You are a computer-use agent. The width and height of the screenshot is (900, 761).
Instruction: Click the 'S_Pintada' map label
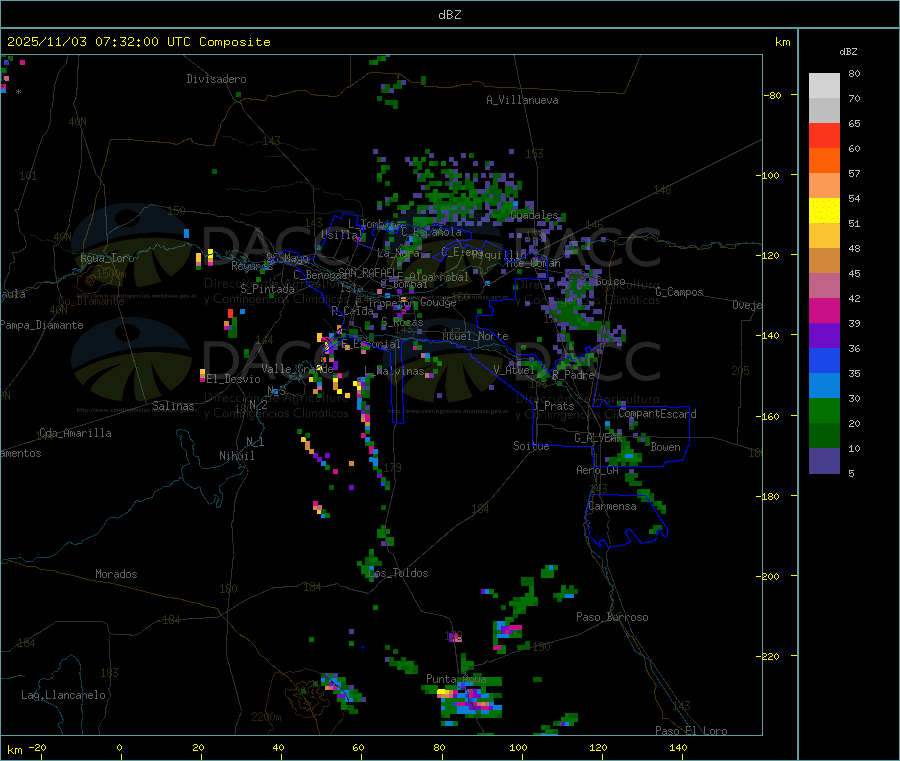pos(267,289)
